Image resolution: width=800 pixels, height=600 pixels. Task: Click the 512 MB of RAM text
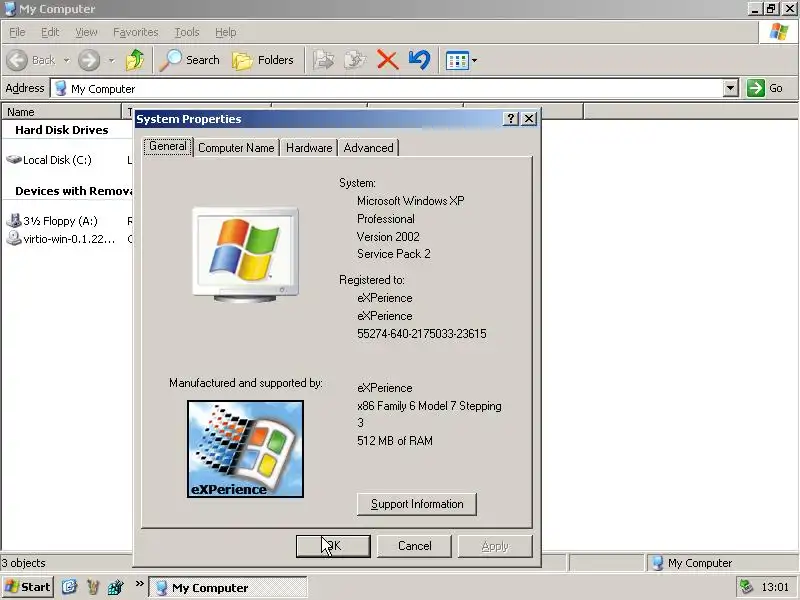point(394,441)
